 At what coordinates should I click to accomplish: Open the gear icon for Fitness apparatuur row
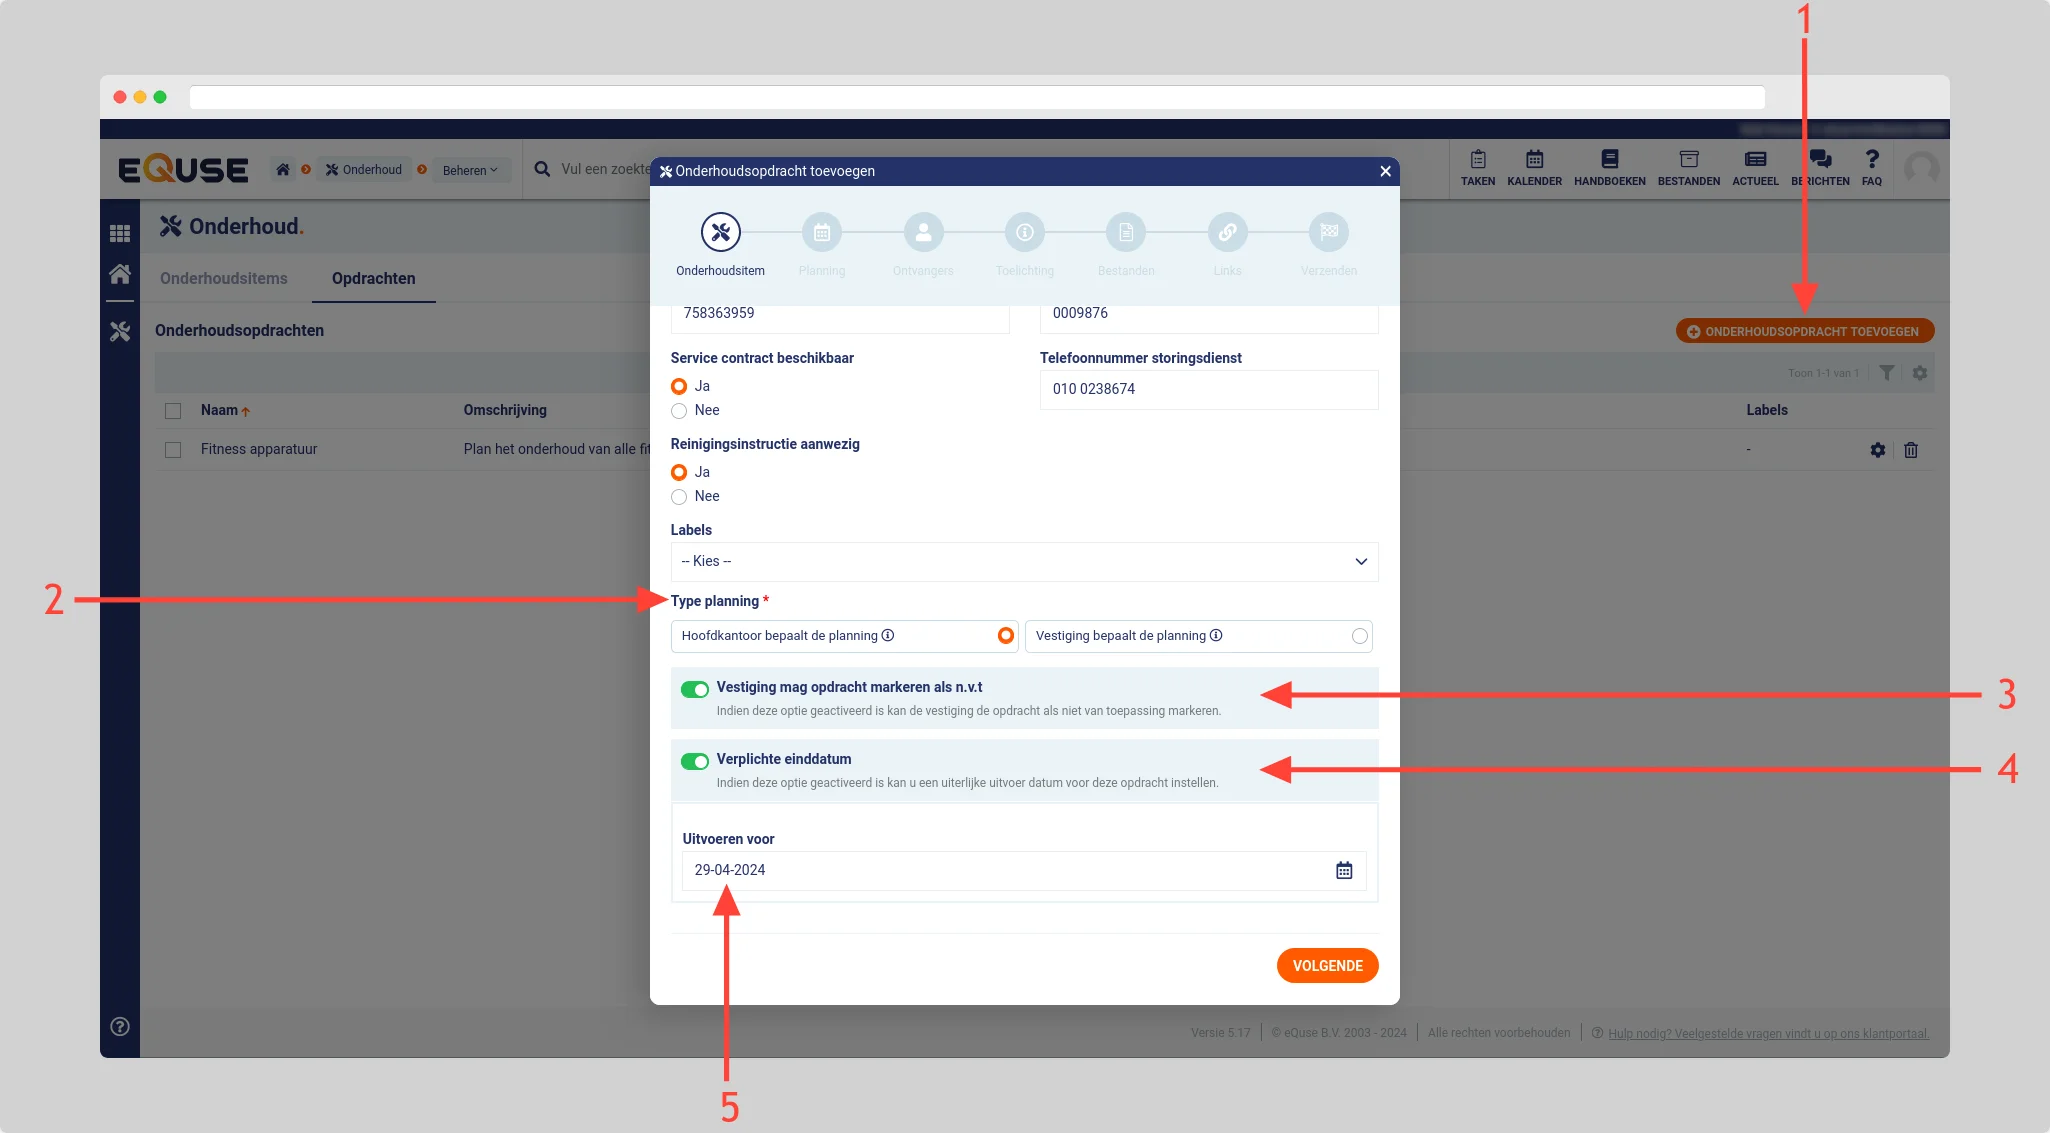pyautogui.click(x=1877, y=450)
